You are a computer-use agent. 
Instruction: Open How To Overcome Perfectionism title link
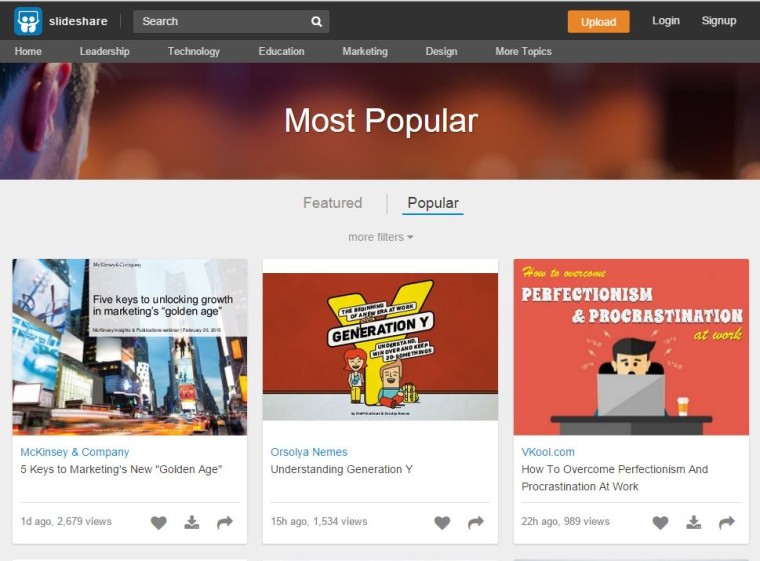[x=615, y=478]
